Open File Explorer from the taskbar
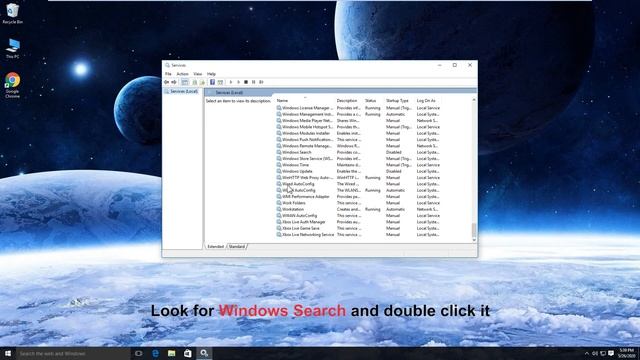640x360 pixels. (171, 353)
